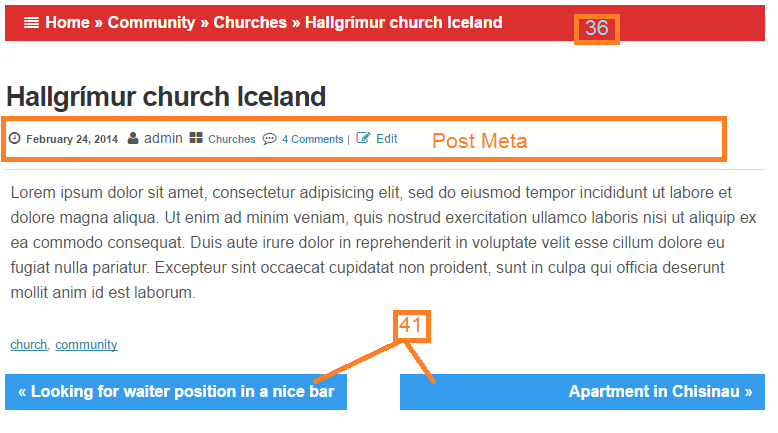Click the Hallgrímur church Iceland post title
The height and width of the screenshot is (433, 778).
166,96
